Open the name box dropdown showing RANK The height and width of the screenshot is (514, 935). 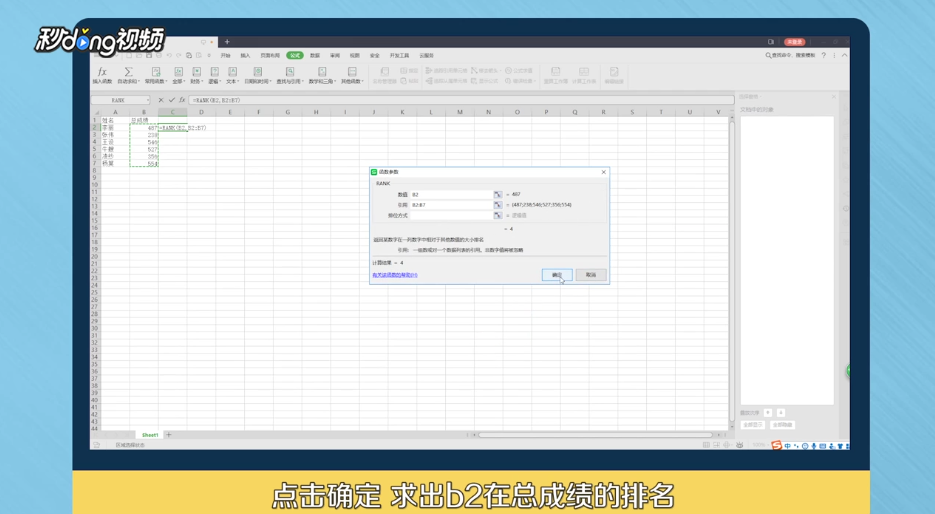point(147,100)
